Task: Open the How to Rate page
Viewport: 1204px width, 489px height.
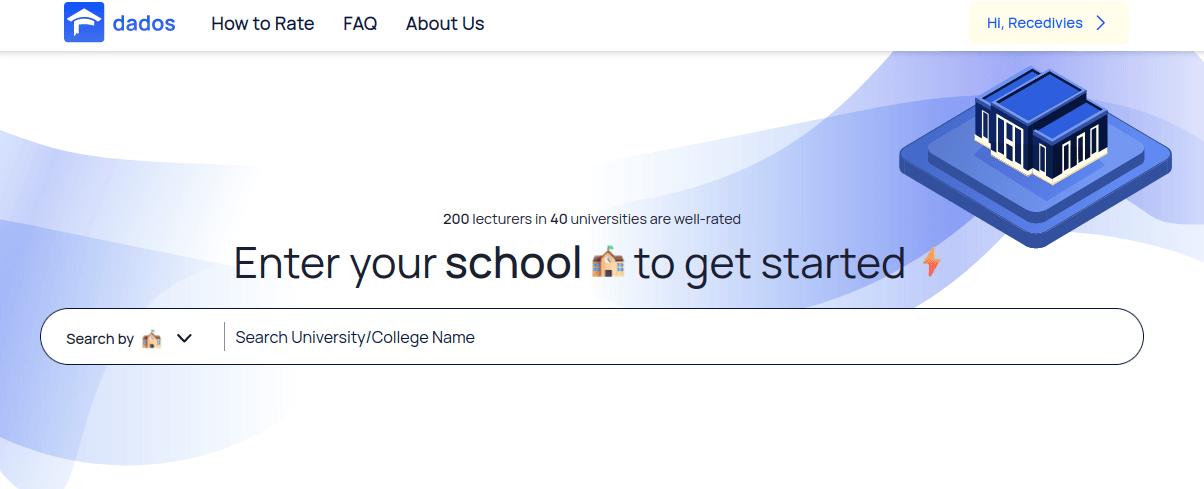Action: [263, 23]
